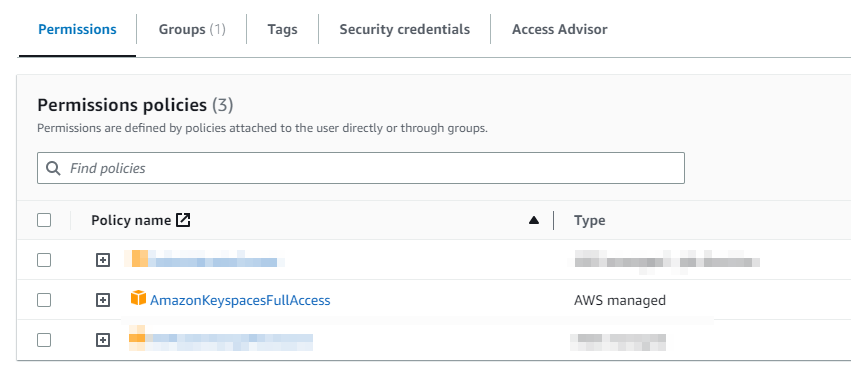Select all policies with header checkbox

(x=44, y=220)
